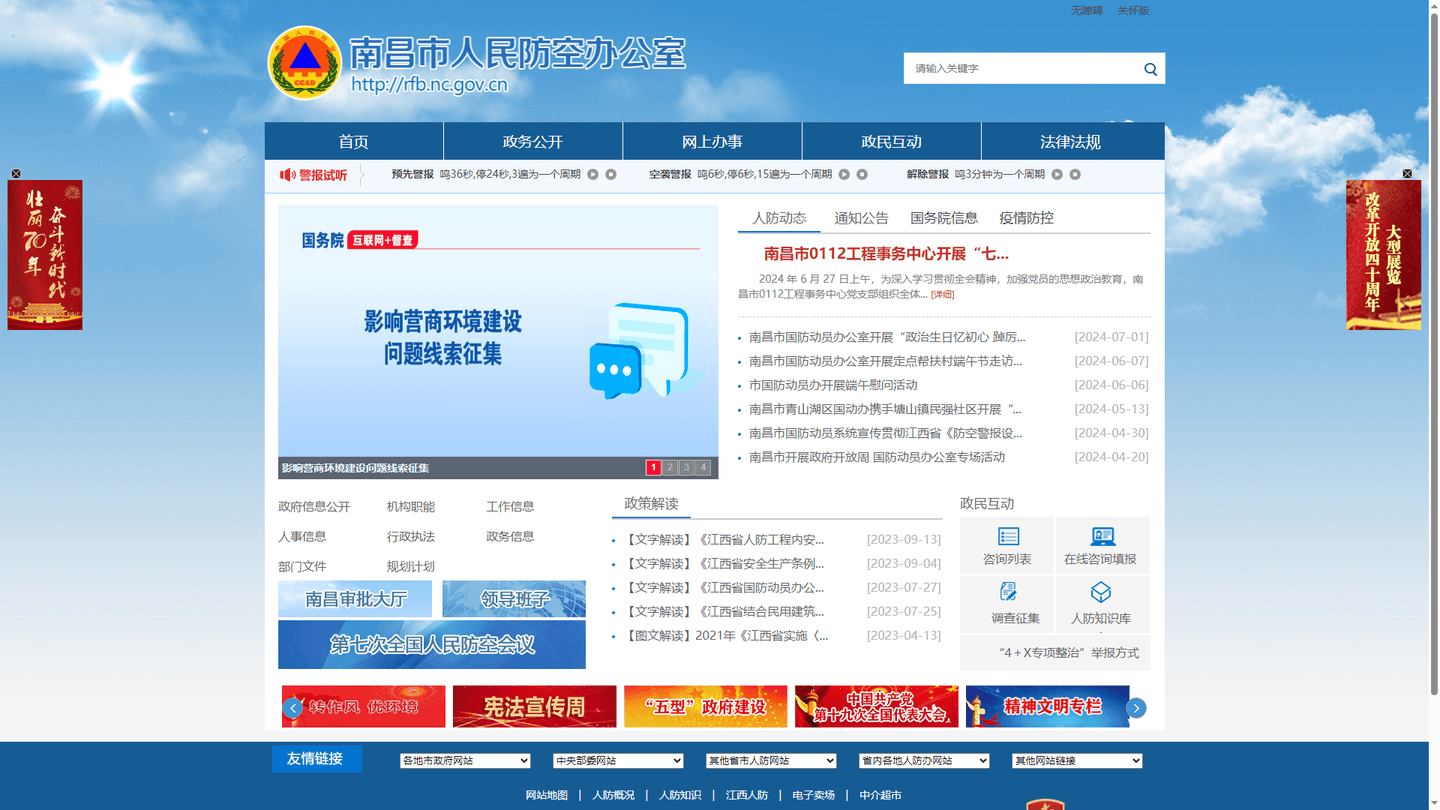This screenshot has height=810, width=1440.
Task: Switch to slide 1 in slideshow
Action: point(653,467)
